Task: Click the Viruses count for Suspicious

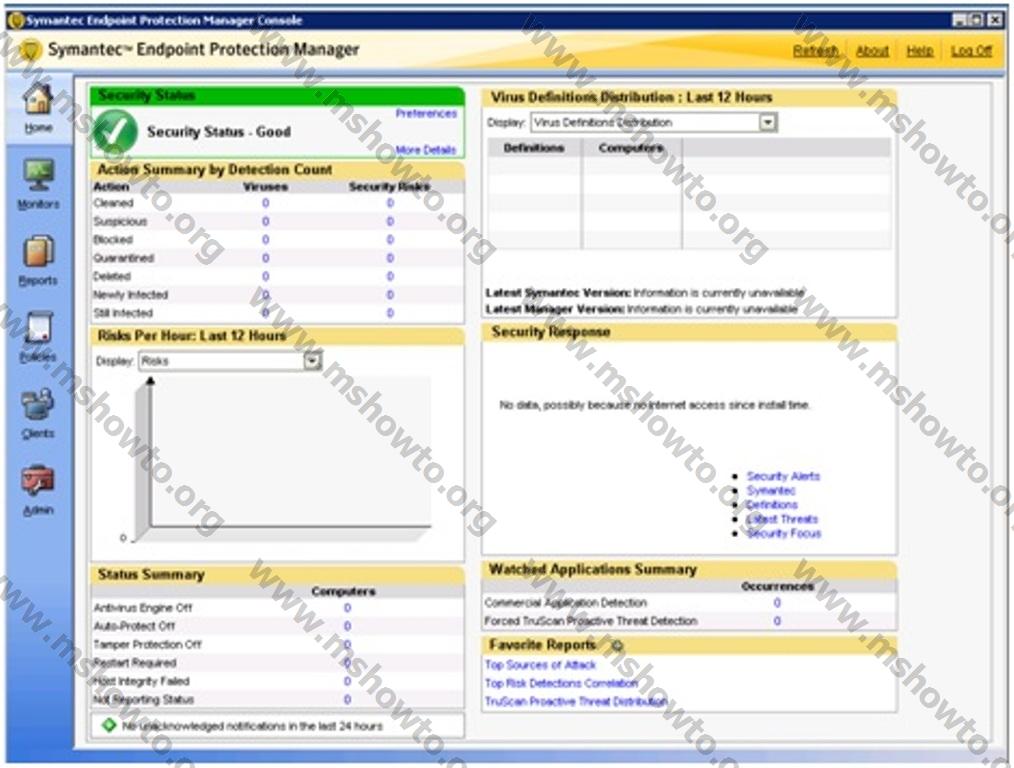Action: (265, 222)
